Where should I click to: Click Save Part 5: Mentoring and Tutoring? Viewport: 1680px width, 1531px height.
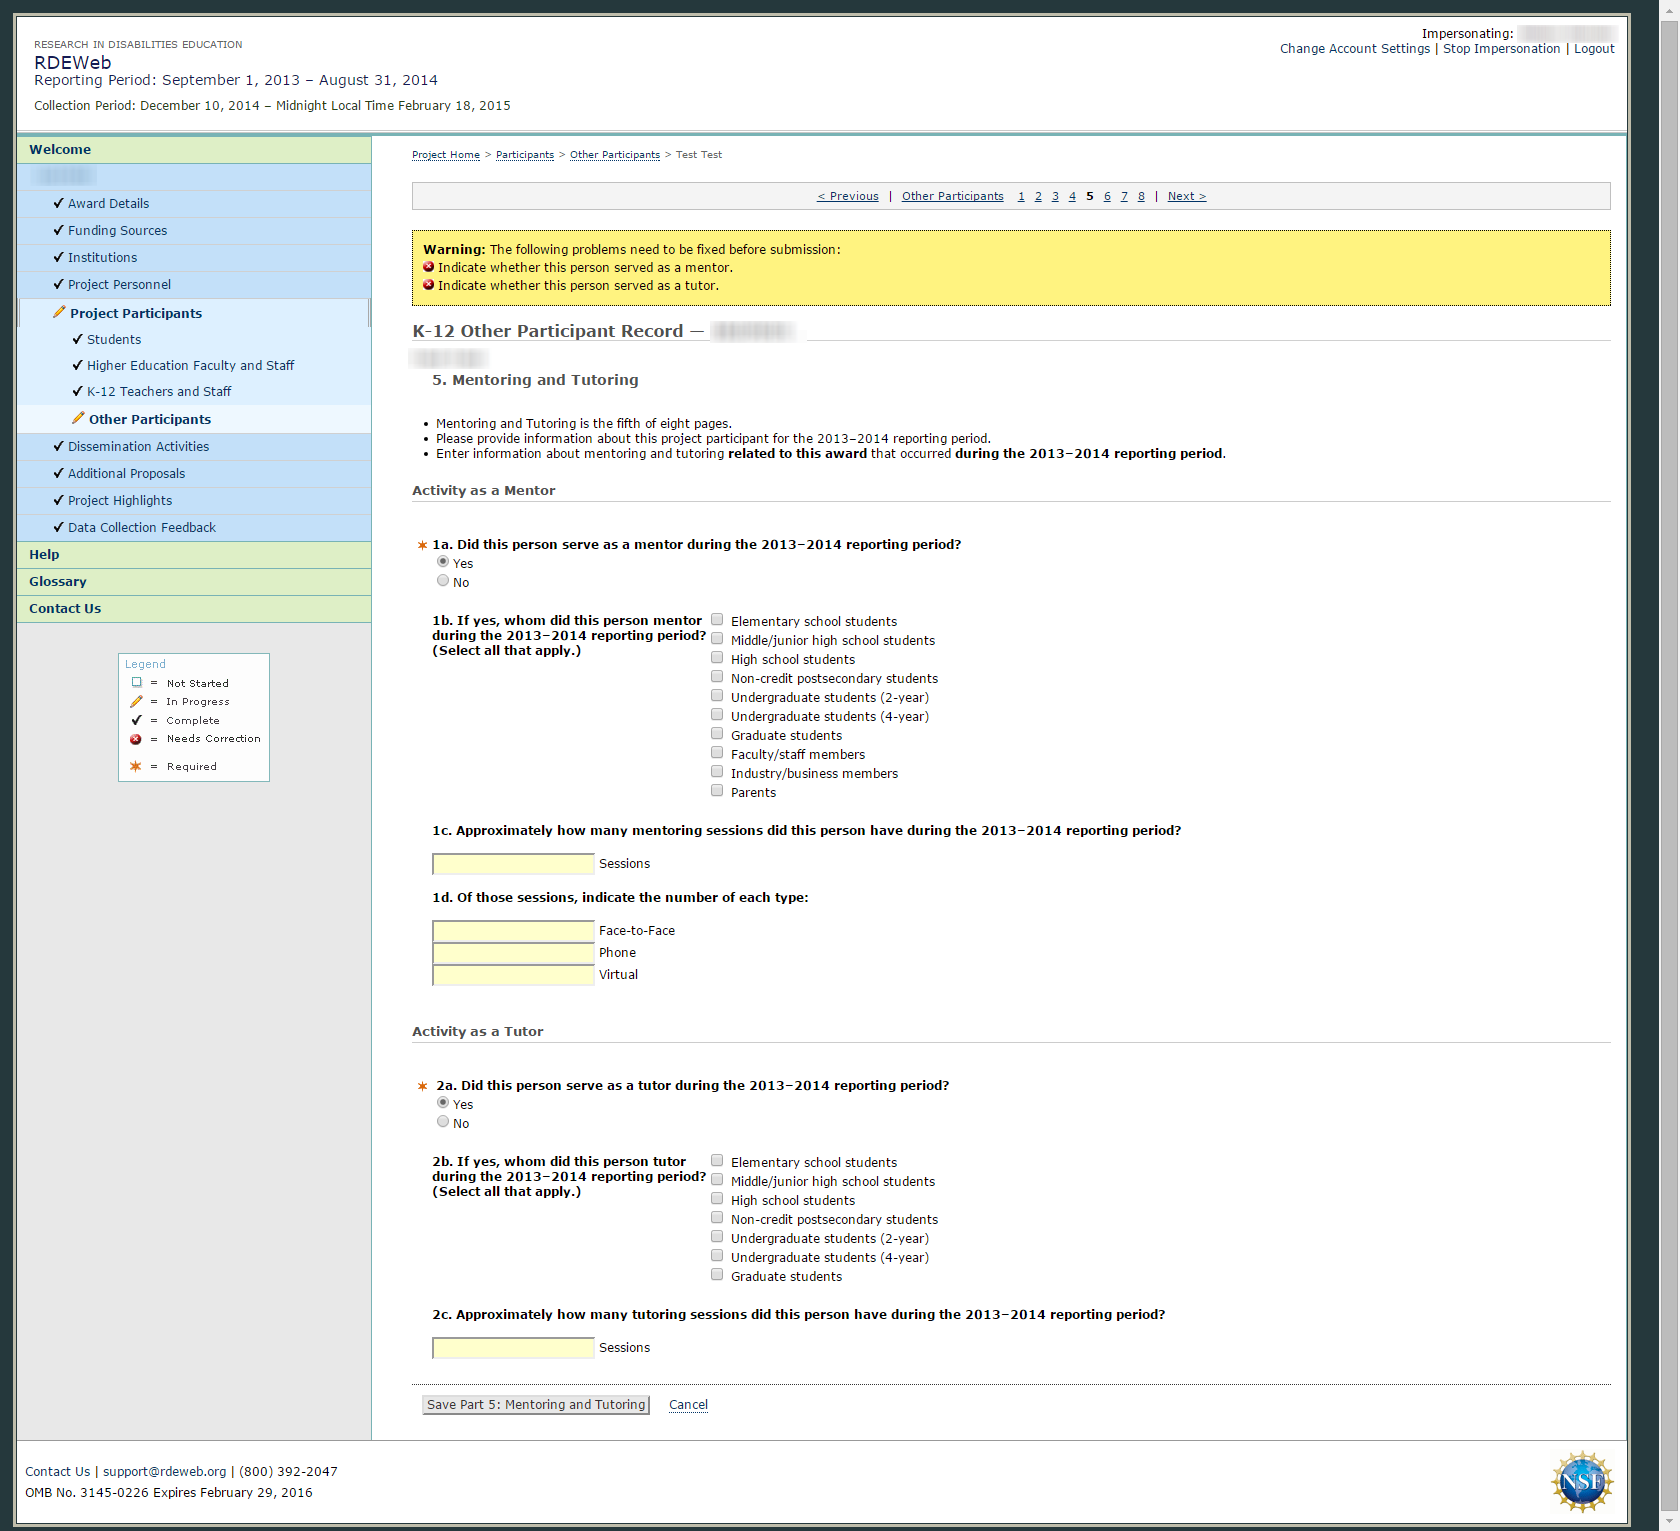click(535, 1405)
